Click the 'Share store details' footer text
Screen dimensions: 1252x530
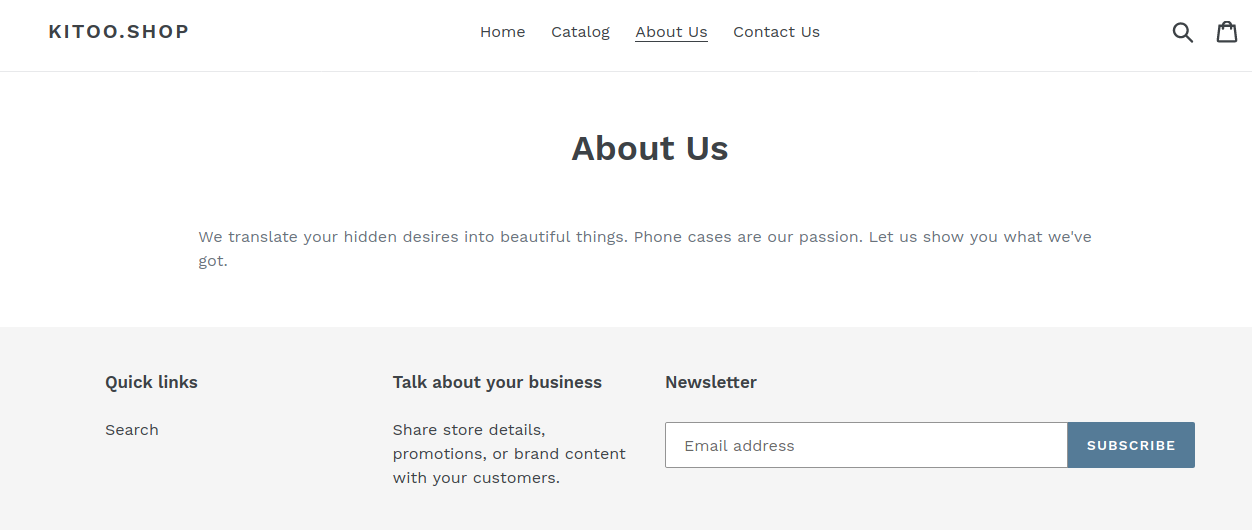469,430
